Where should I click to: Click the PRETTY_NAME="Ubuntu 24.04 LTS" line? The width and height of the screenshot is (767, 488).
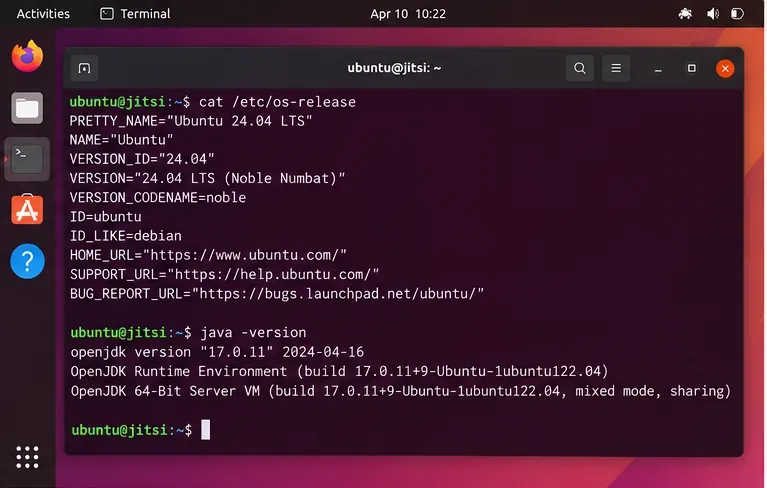click(x=191, y=121)
